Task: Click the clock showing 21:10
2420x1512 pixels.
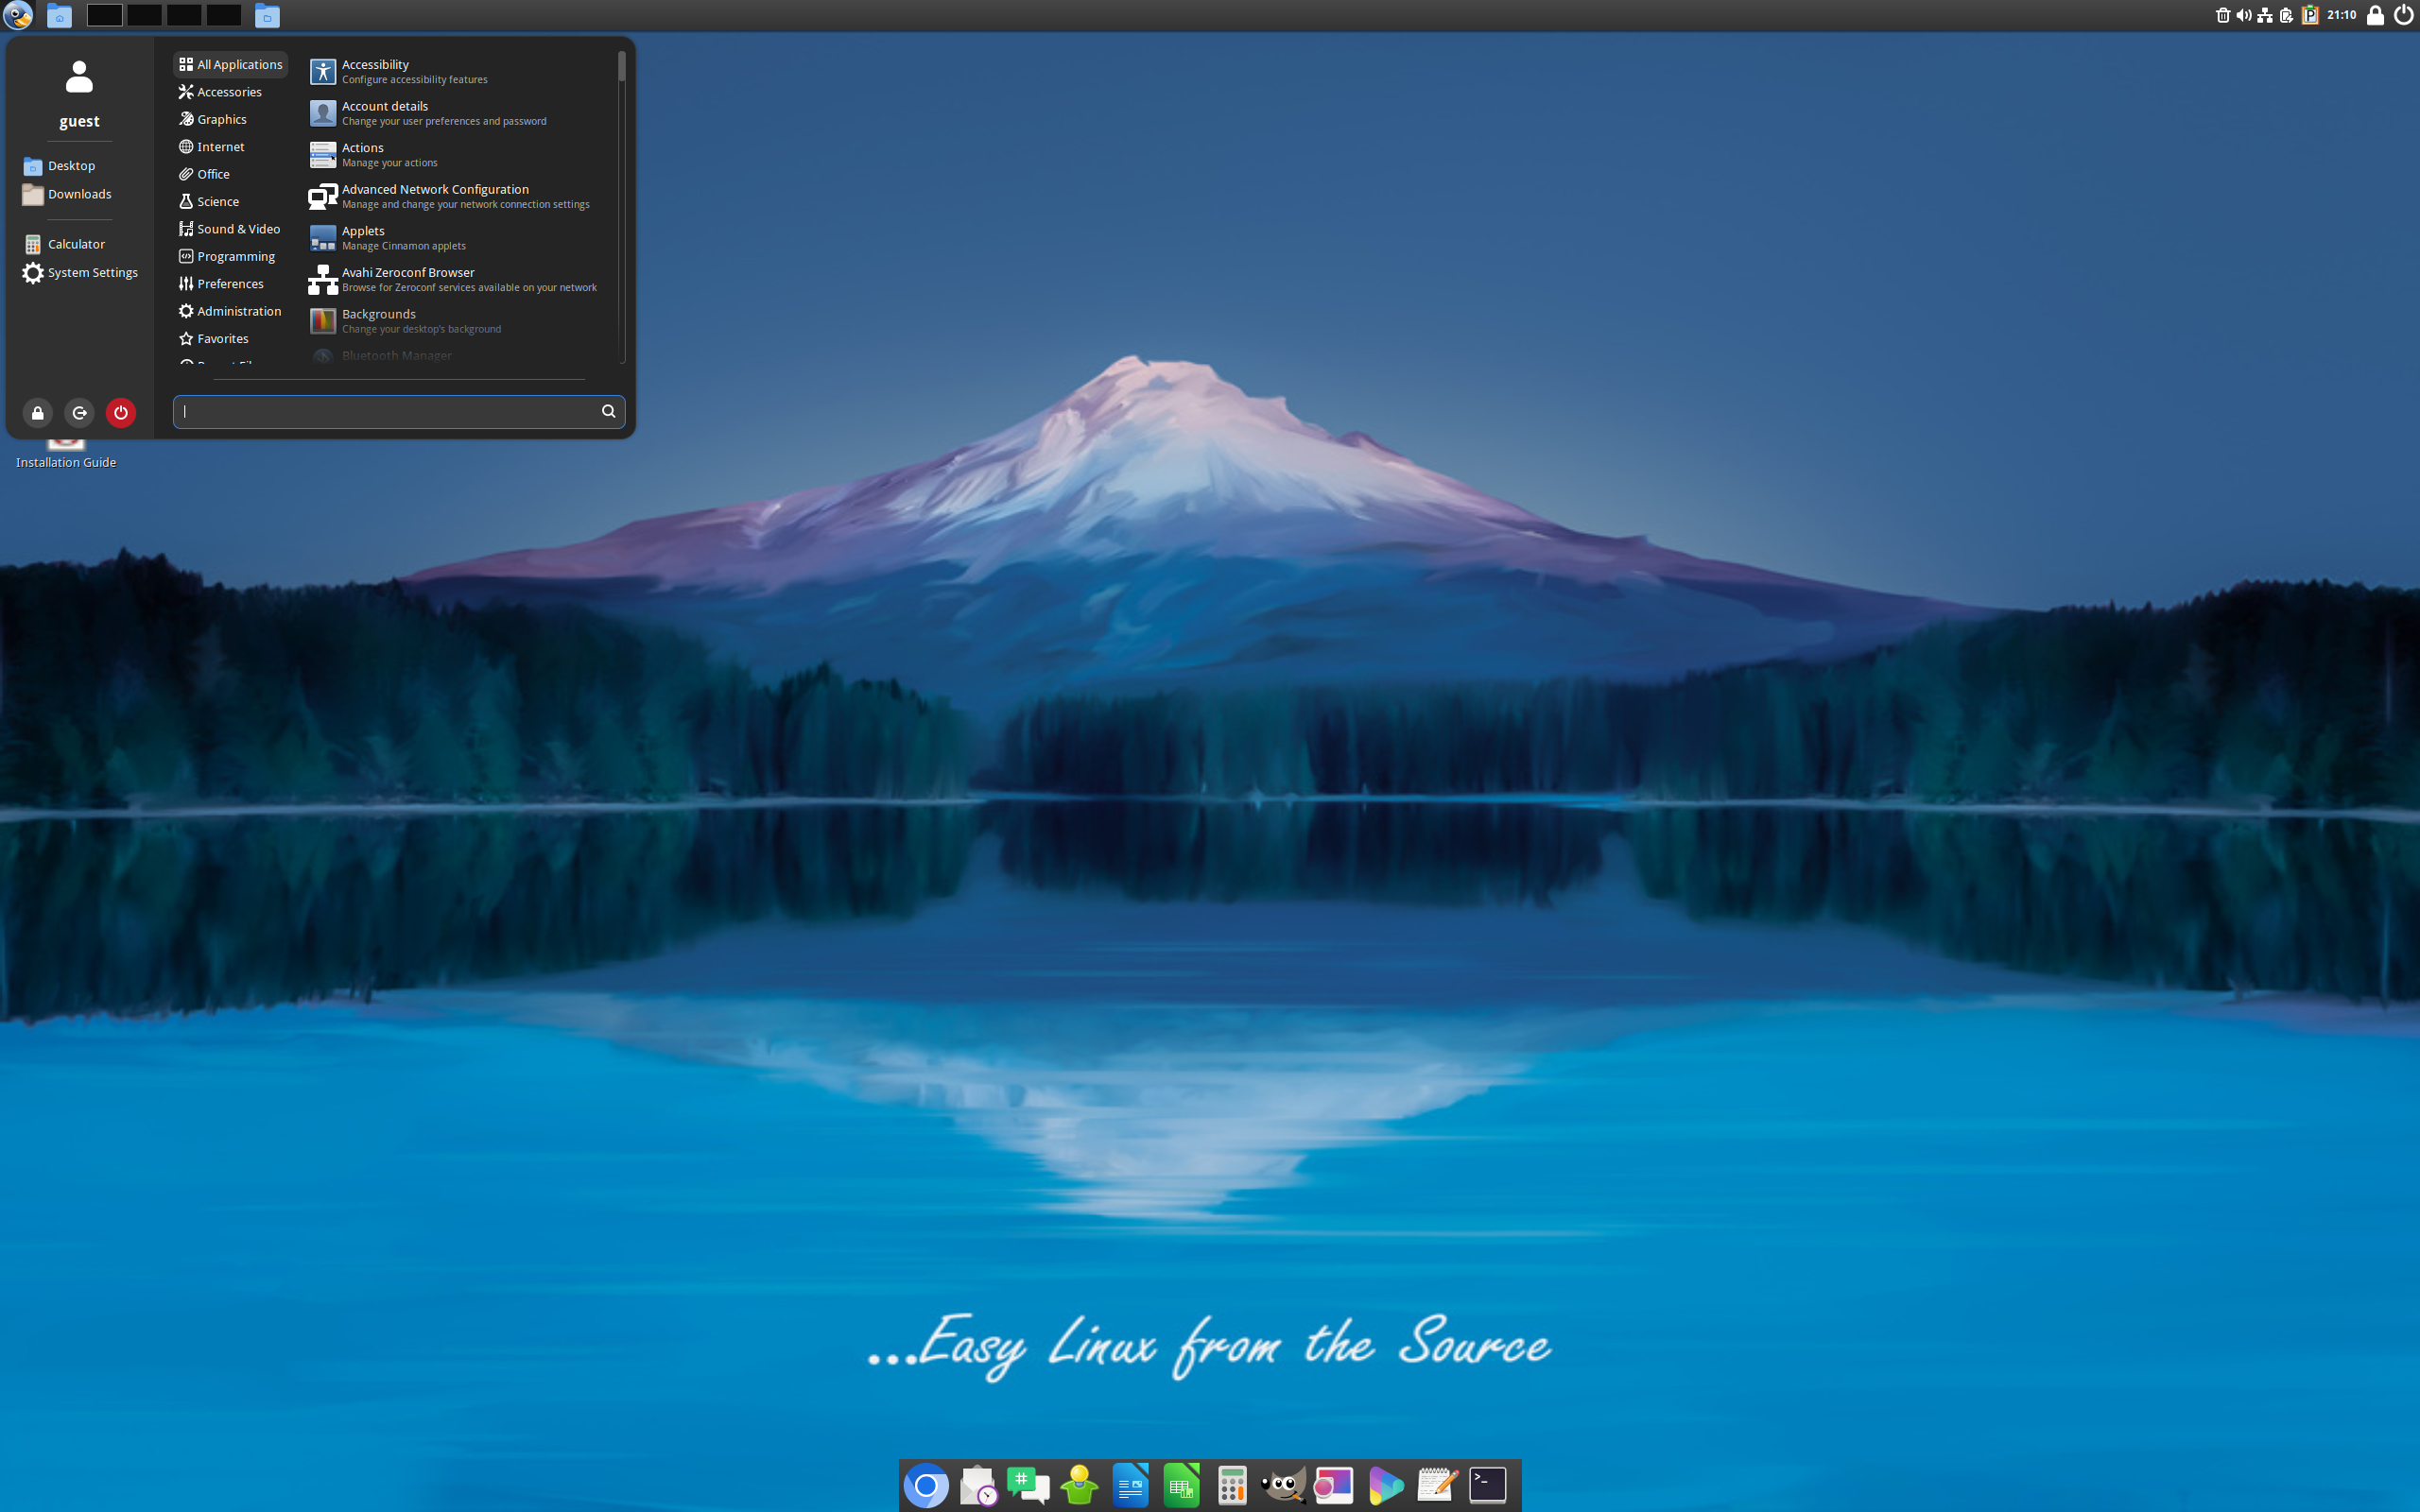Action: pyautogui.click(x=2341, y=15)
